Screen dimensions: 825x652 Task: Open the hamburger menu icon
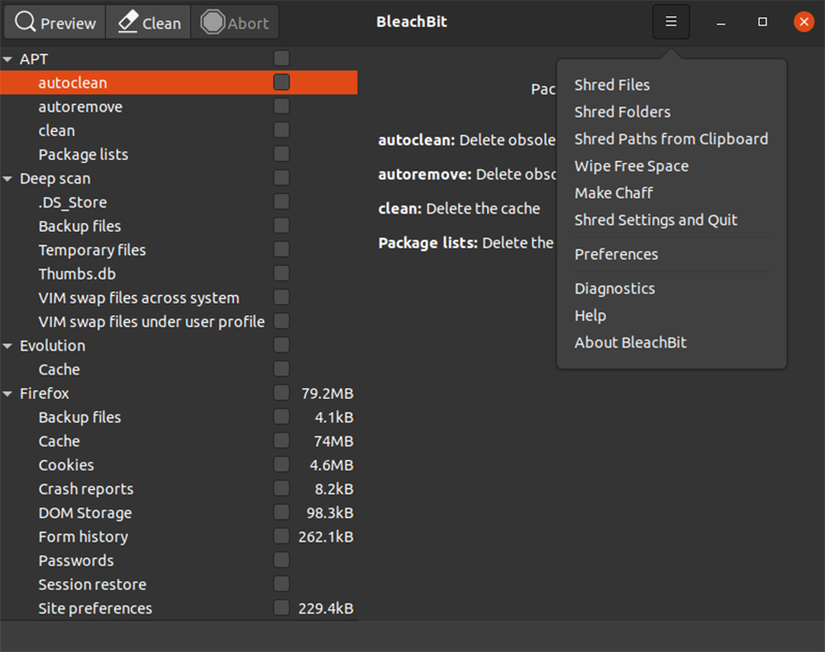(670, 21)
